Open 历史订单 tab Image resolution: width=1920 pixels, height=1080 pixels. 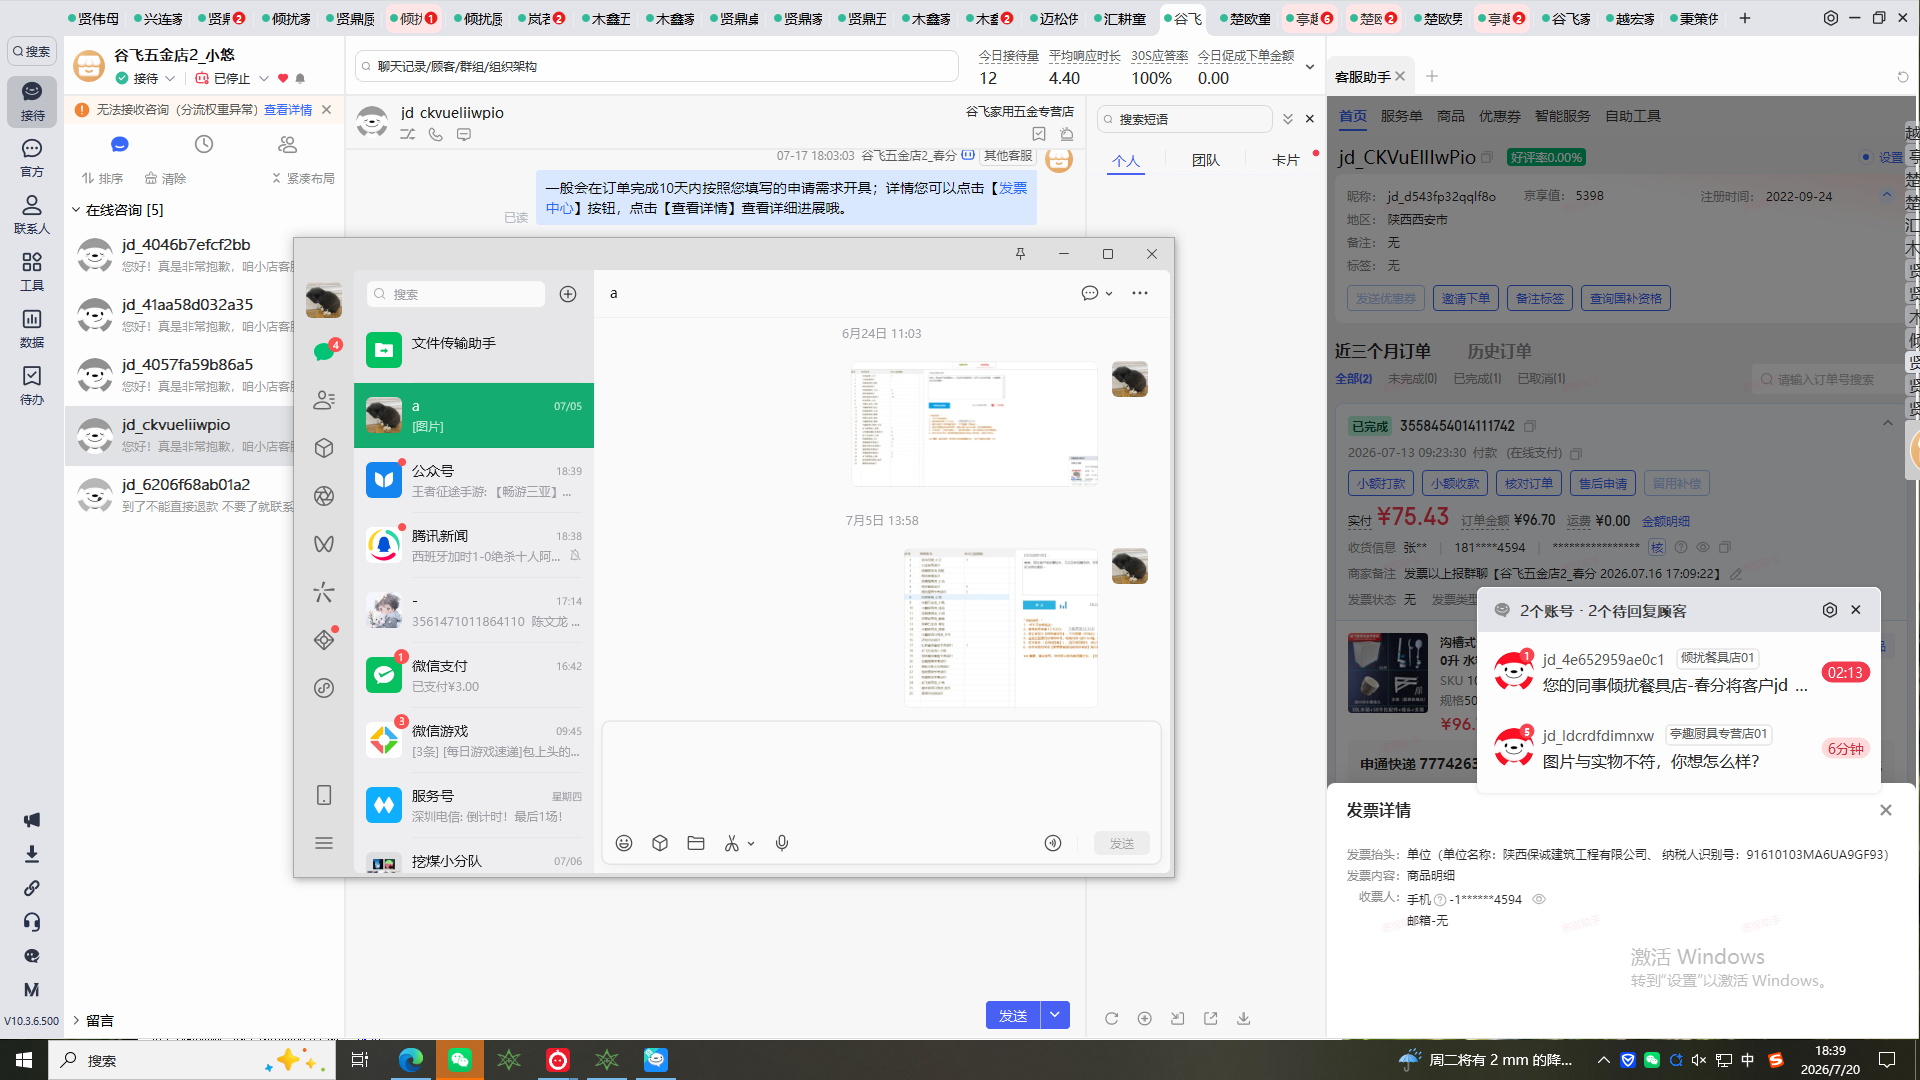(1499, 351)
